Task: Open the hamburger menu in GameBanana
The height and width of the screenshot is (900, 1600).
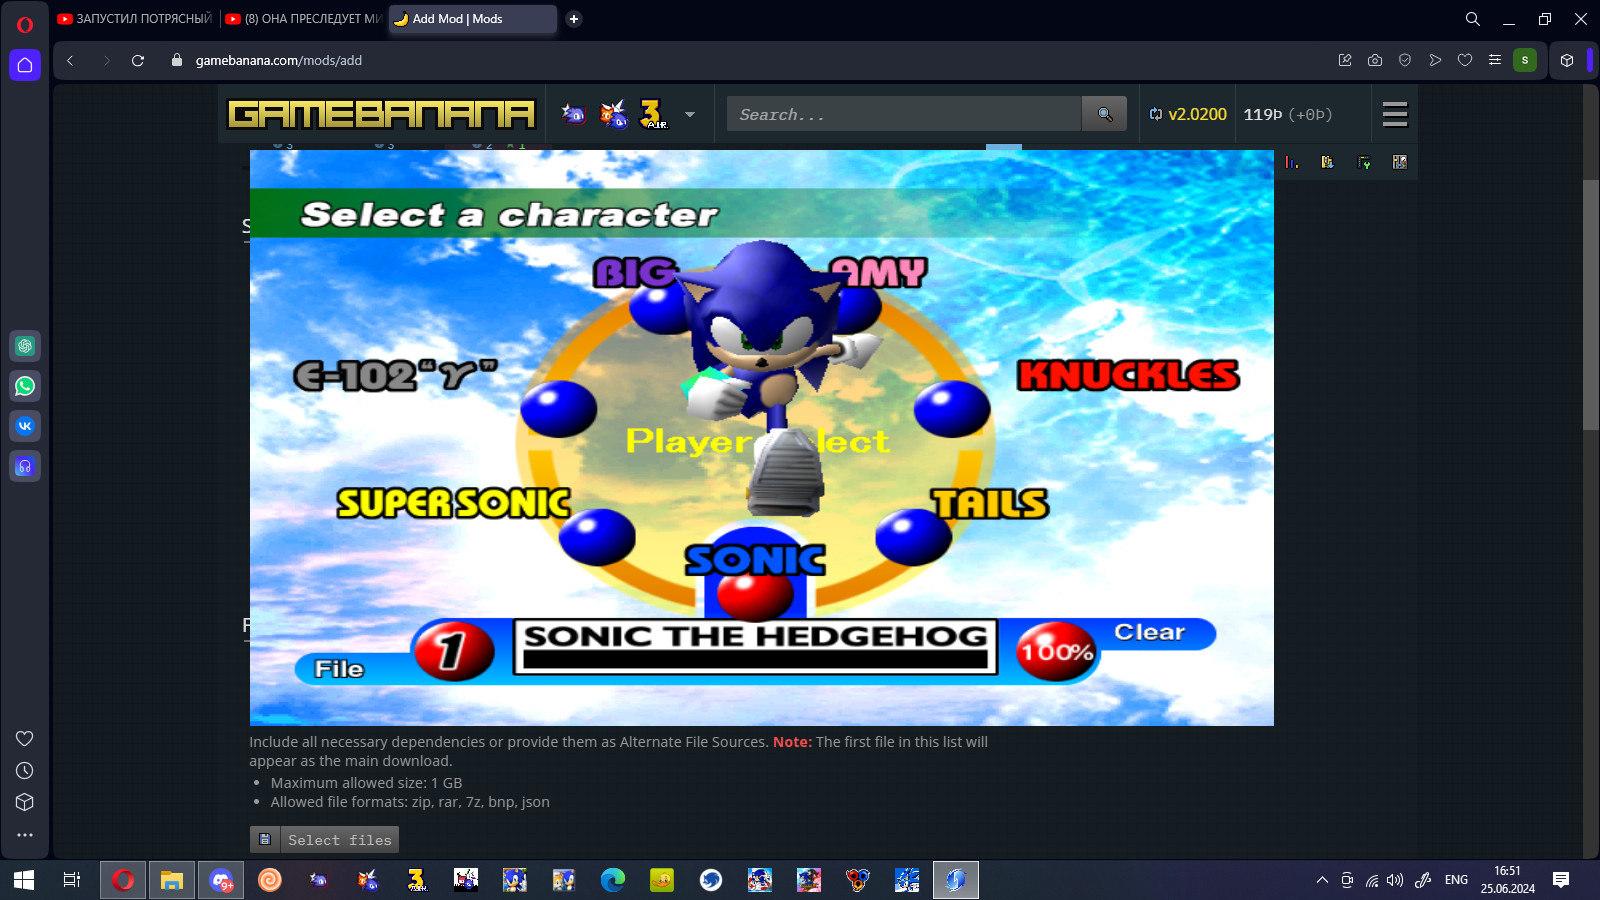Action: pyautogui.click(x=1394, y=114)
